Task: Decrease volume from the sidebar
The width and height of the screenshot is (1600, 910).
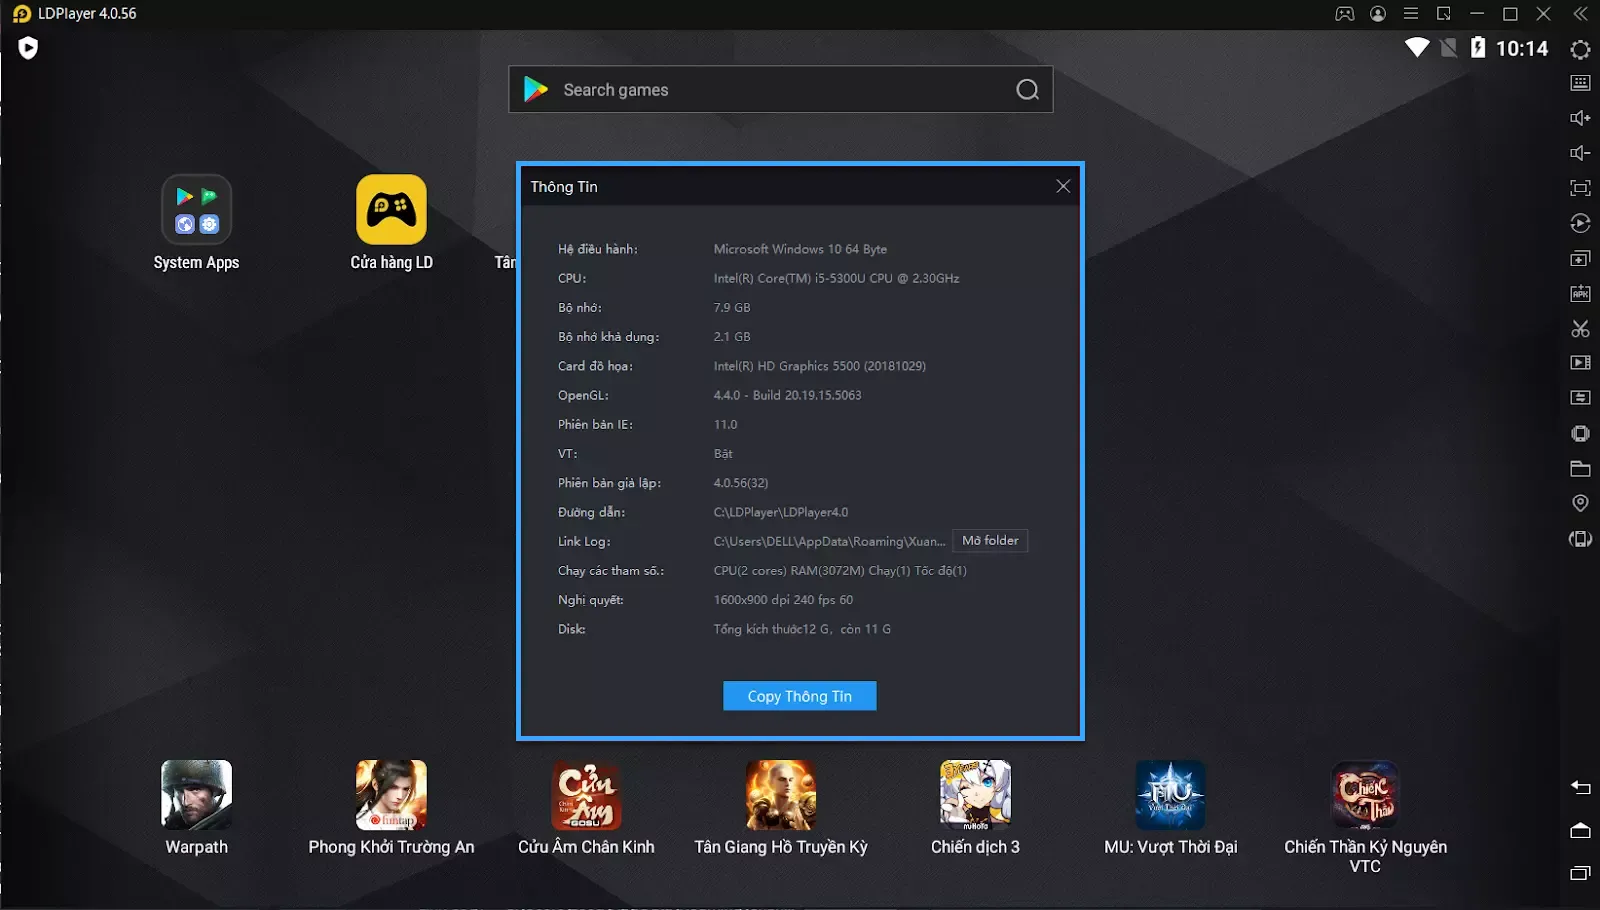Action: point(1580,153)
